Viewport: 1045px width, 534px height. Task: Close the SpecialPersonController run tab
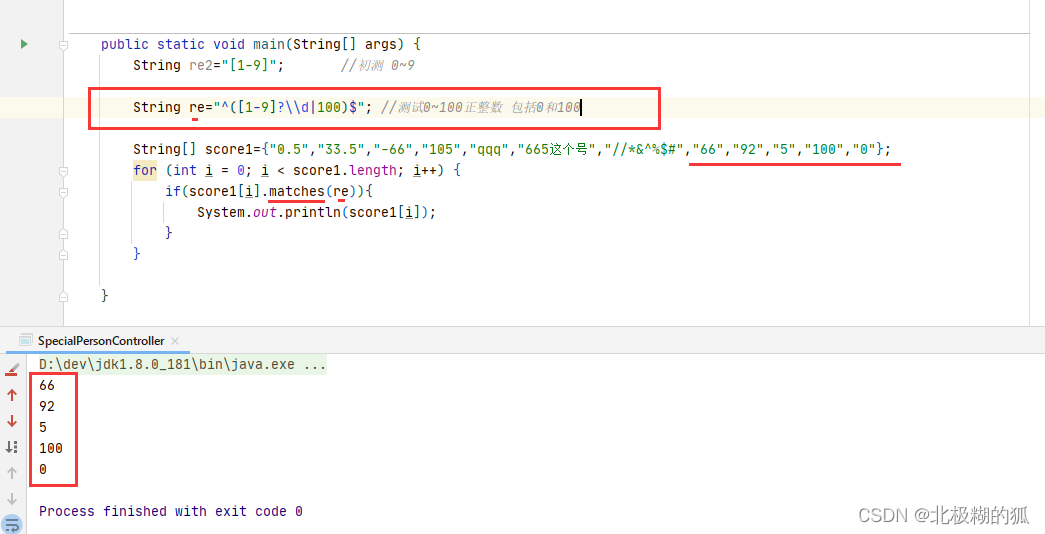click(175, 341)
